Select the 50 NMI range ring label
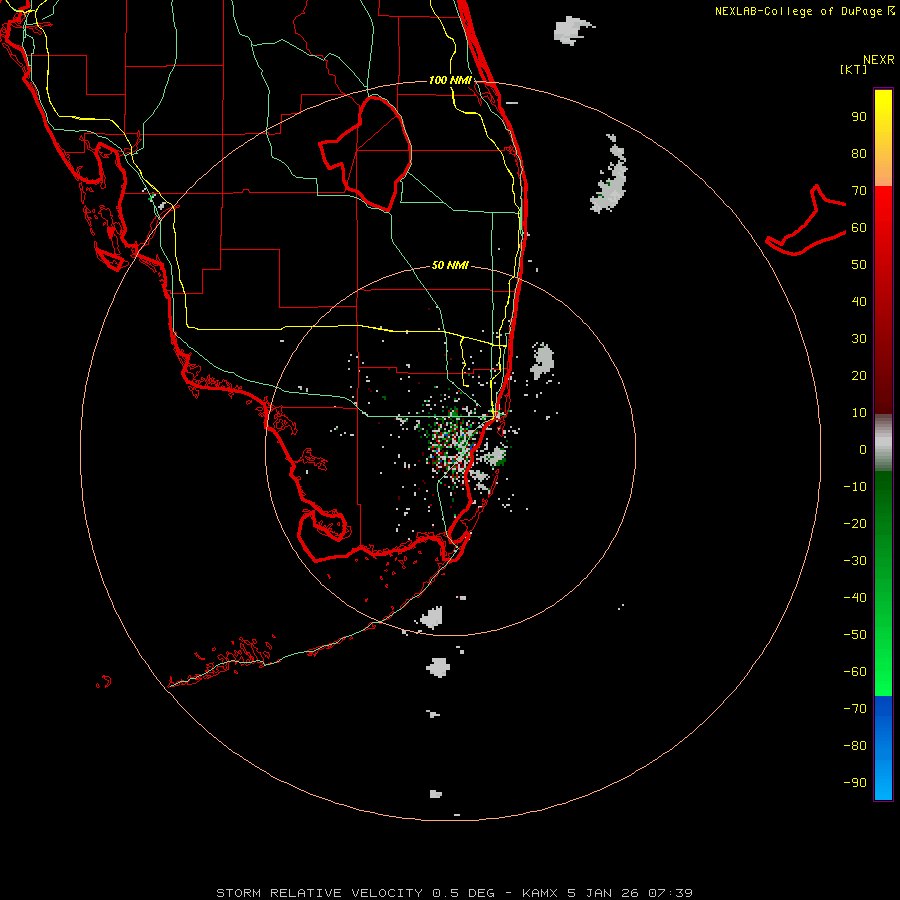 click(450, 265)
